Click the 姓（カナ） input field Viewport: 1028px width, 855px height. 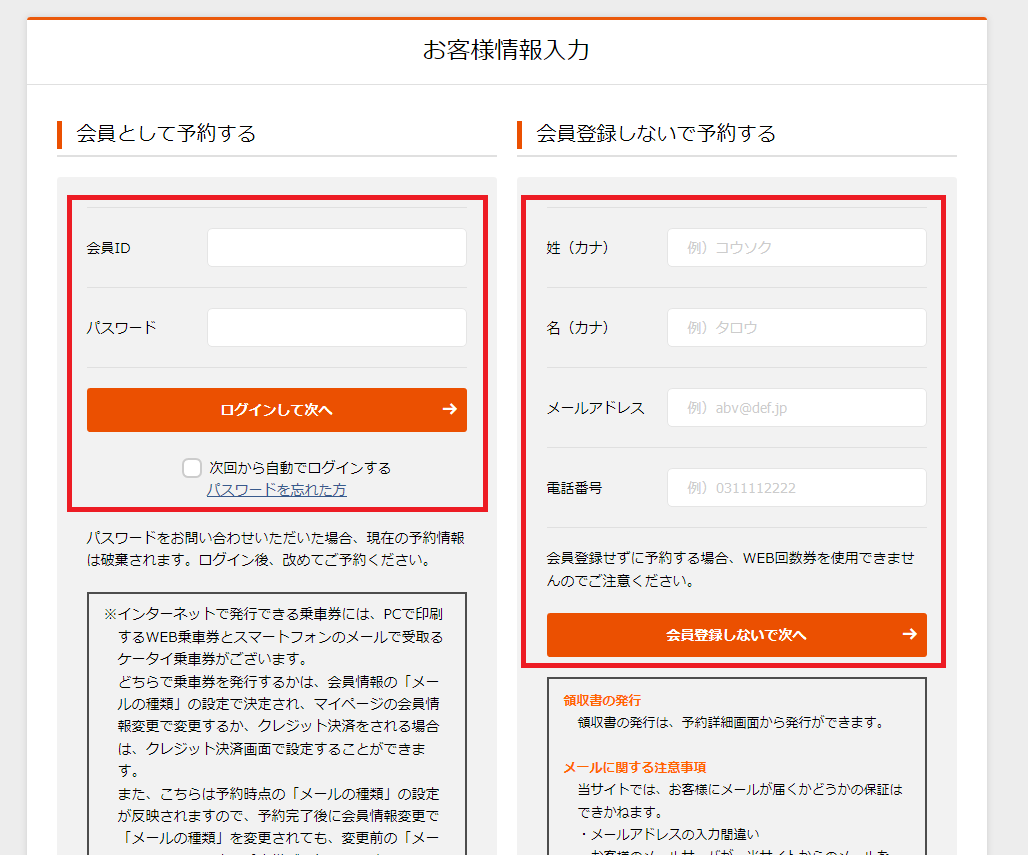point(797,247)
